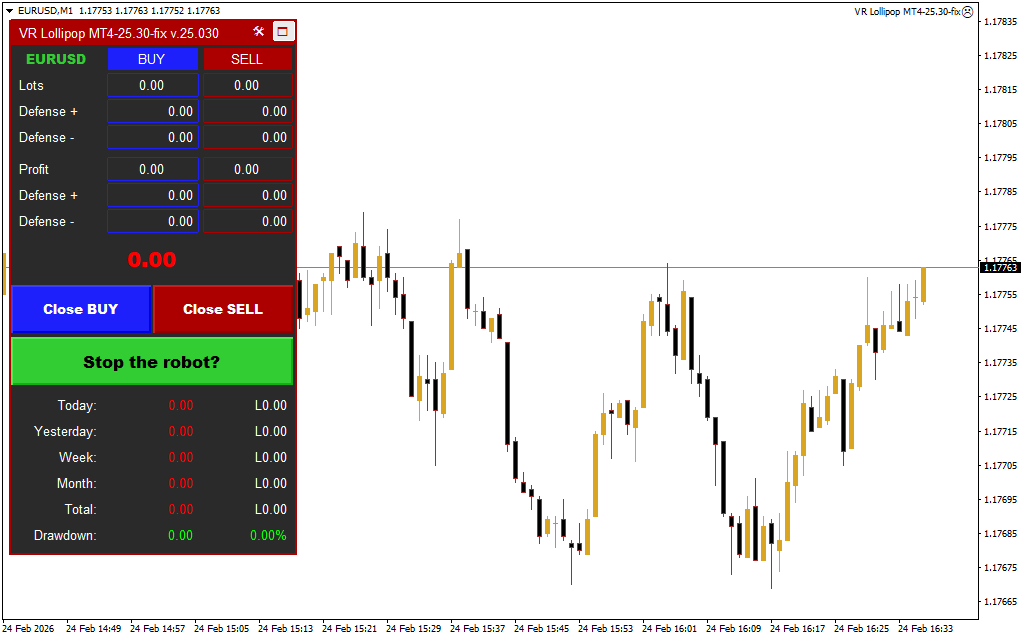Click the first SELL Defense - field

pyautogui.click(x=247, y=138)
